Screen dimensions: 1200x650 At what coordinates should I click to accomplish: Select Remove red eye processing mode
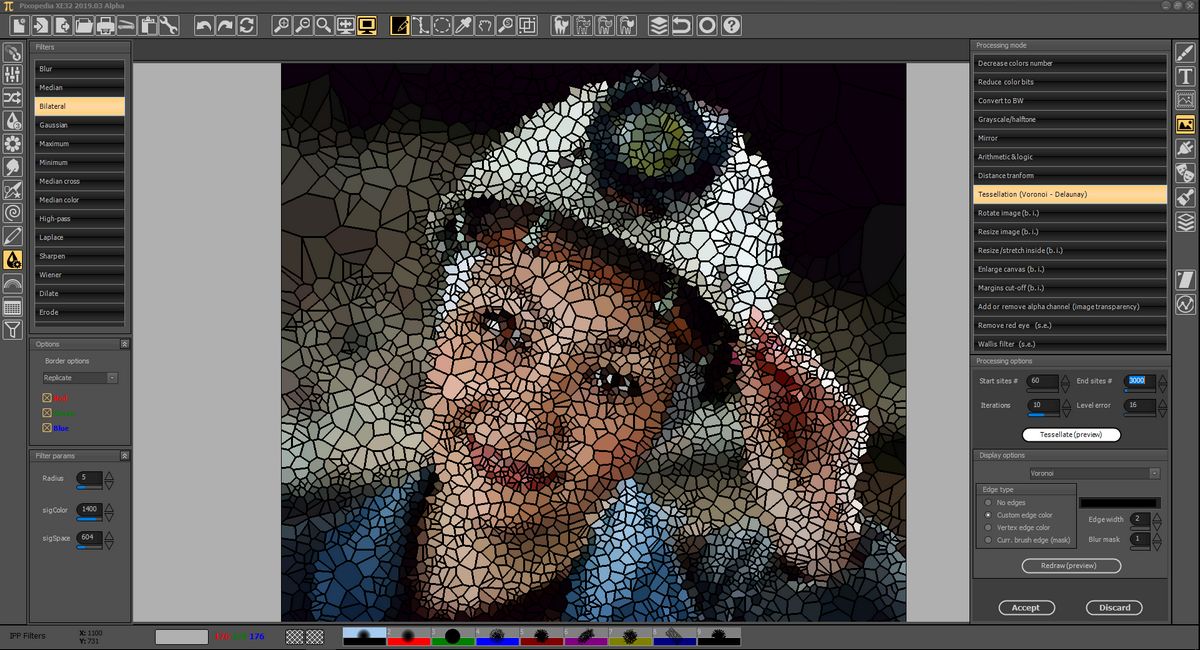[x=1070, y=325]
